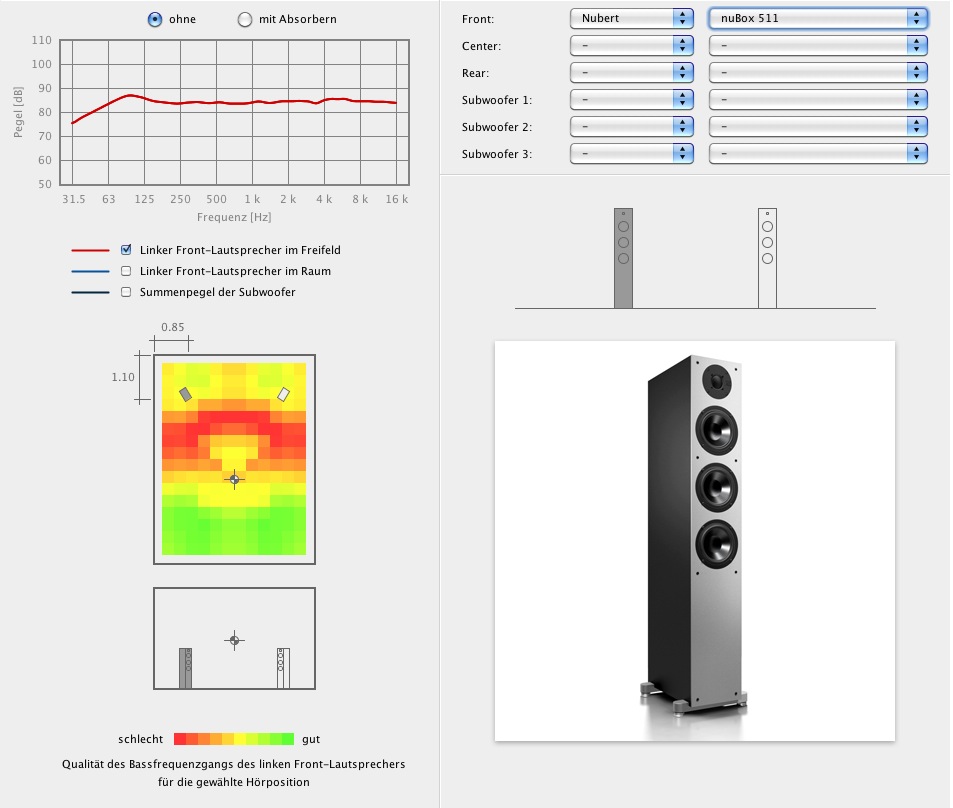
Task: Open the Front brand dropdown showing Nubert
Action: pos(631,18)
